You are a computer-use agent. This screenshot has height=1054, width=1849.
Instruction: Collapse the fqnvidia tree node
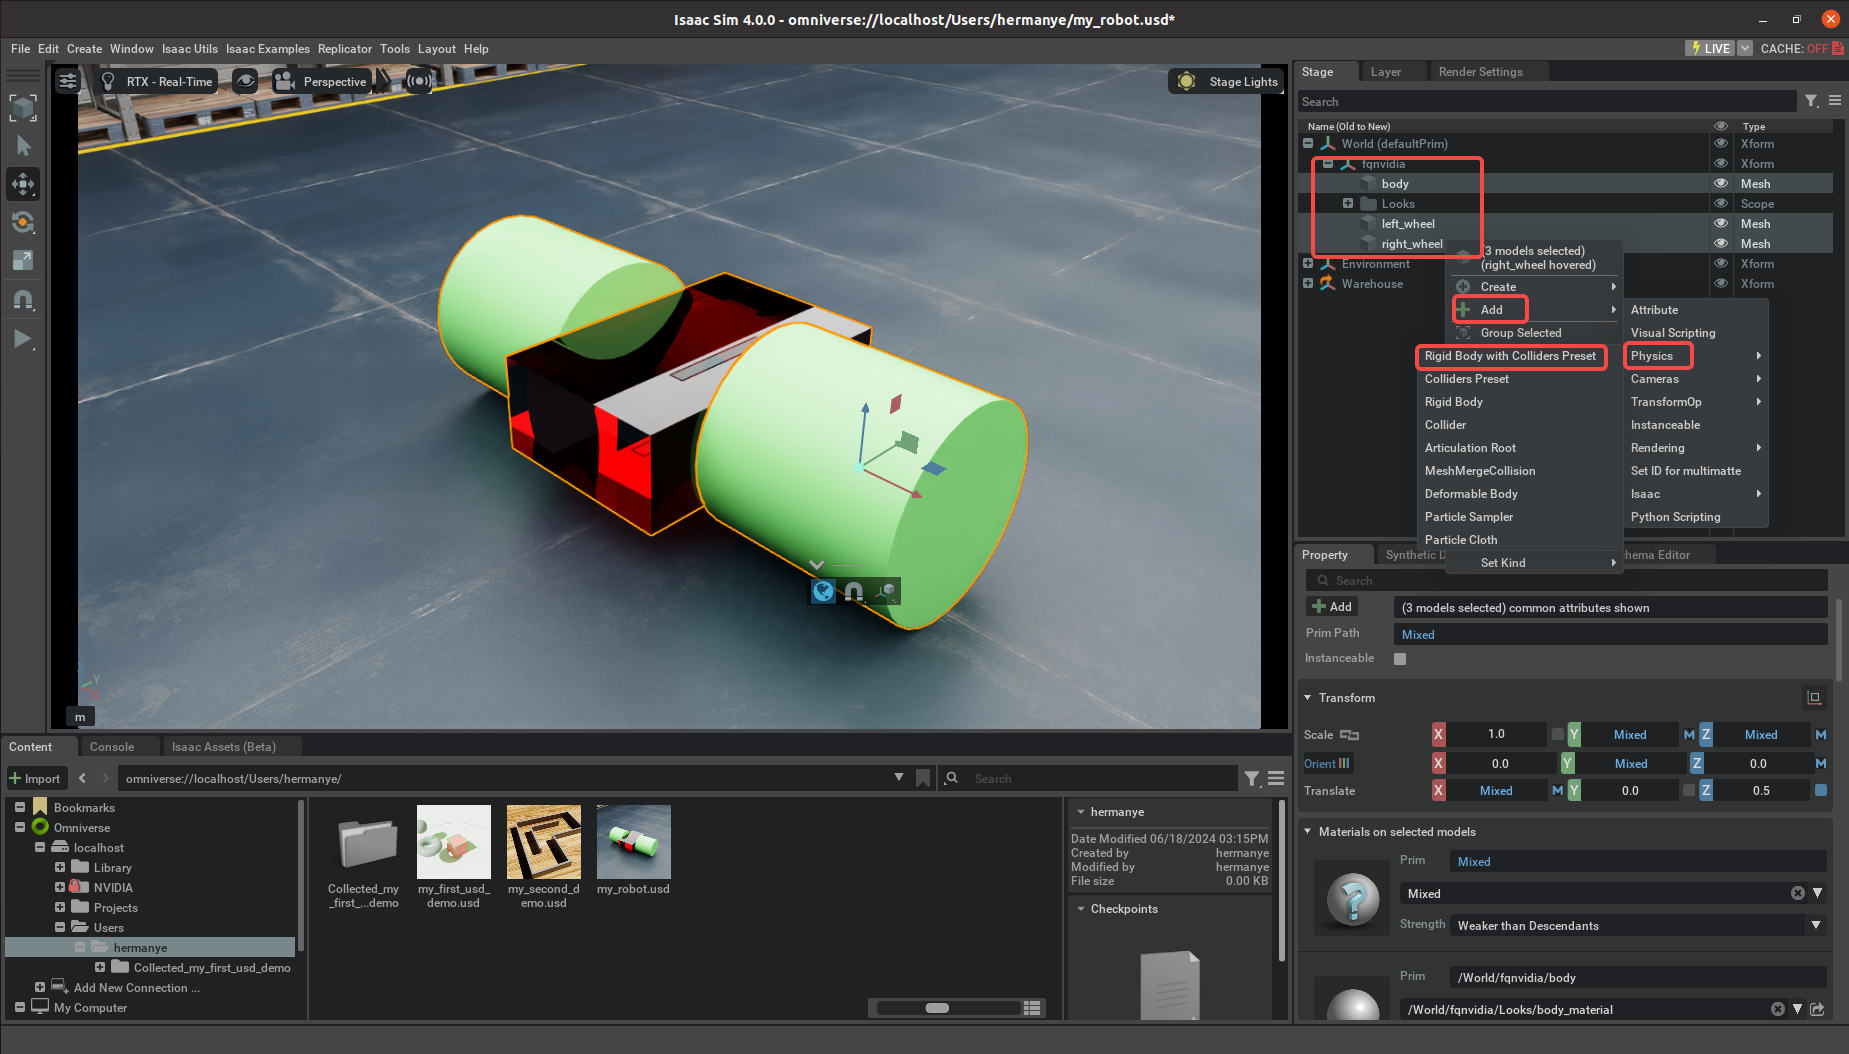[x=1328, y=164]
